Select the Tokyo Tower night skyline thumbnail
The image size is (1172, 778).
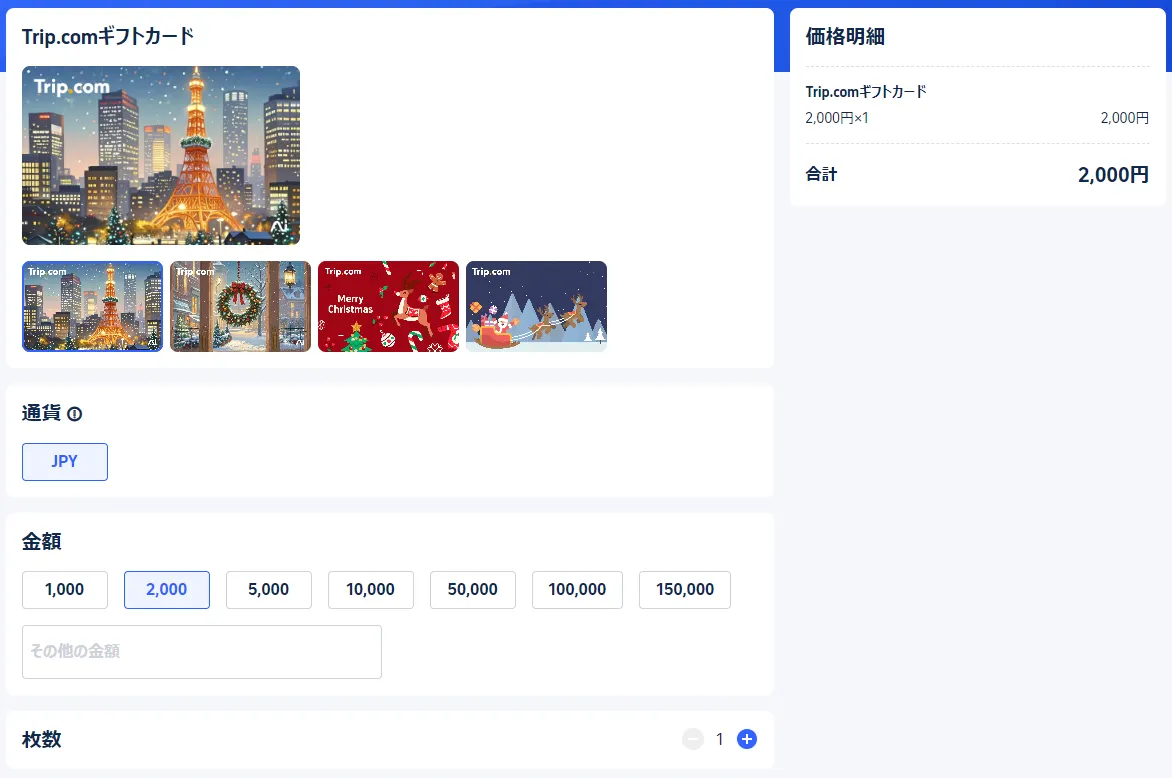click(x=92, y=306)
